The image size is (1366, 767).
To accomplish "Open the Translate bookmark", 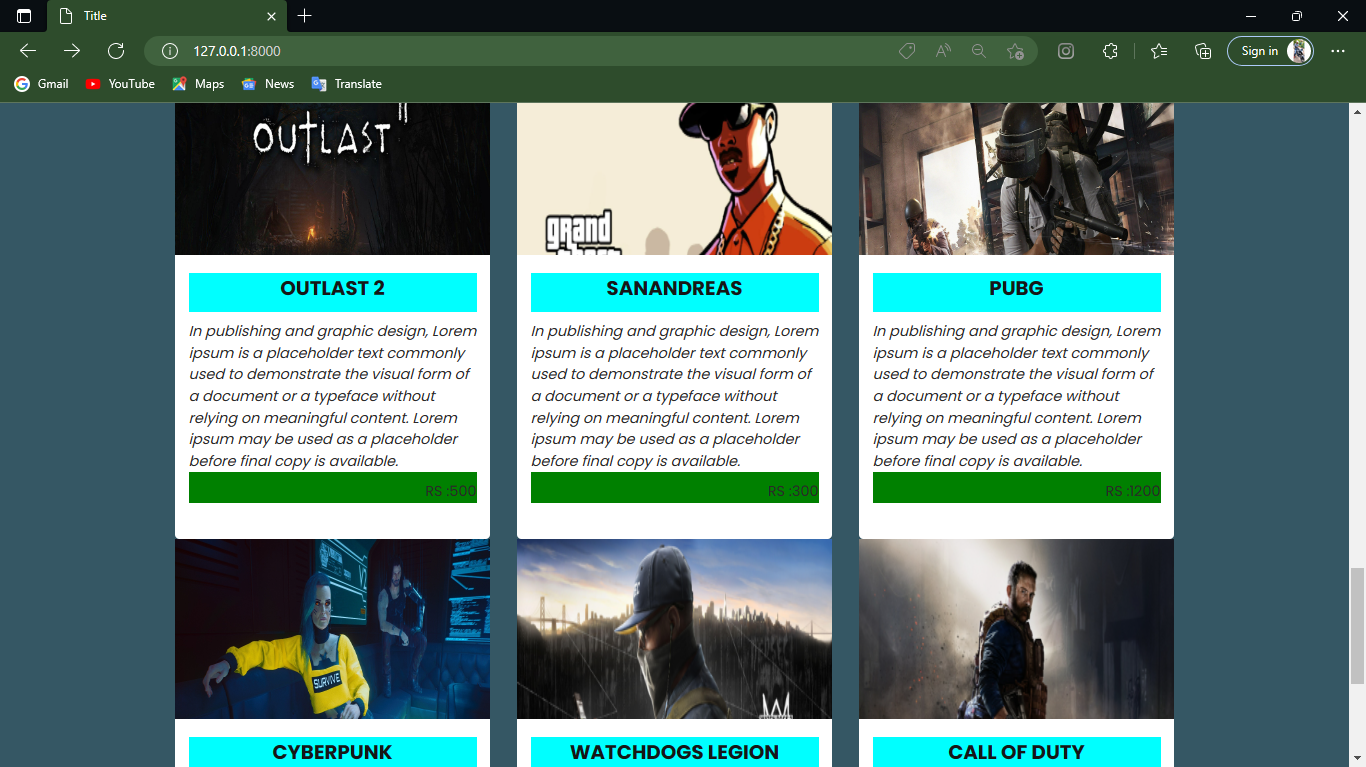I will click(347, 84).
